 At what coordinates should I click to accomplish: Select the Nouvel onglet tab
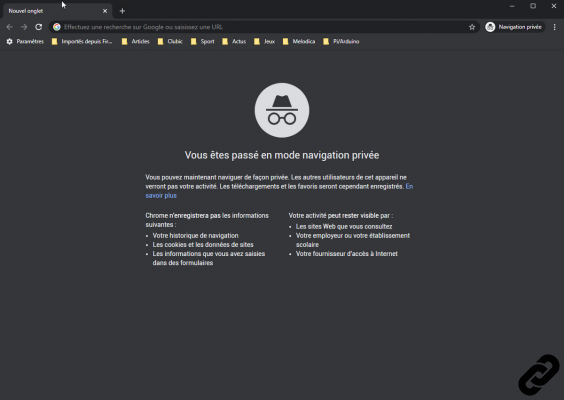coord(58,11)
